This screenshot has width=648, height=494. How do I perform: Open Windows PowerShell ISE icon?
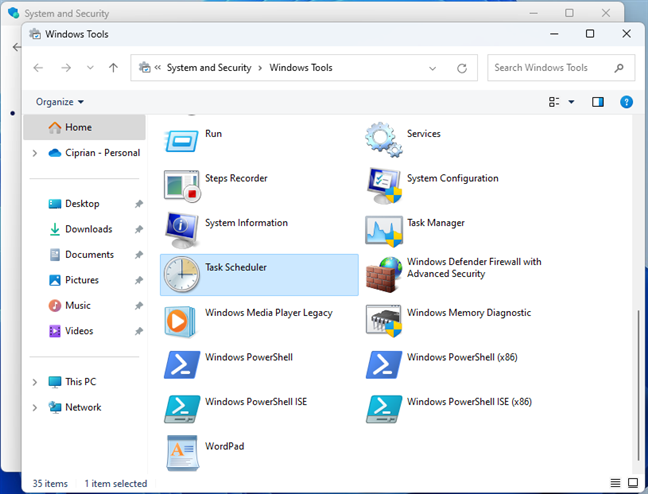point(182,409)
